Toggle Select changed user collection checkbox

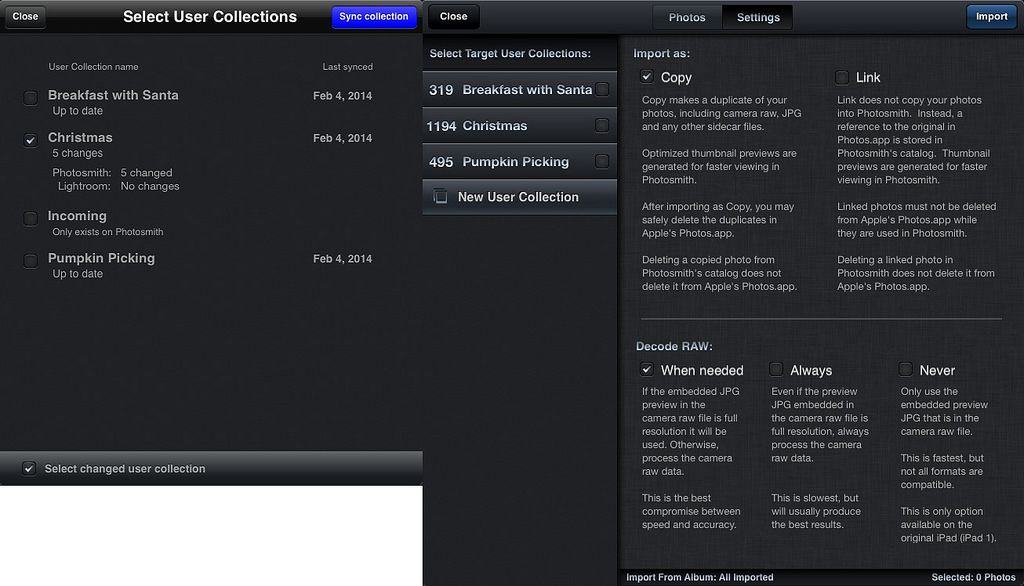pos(29,468)
